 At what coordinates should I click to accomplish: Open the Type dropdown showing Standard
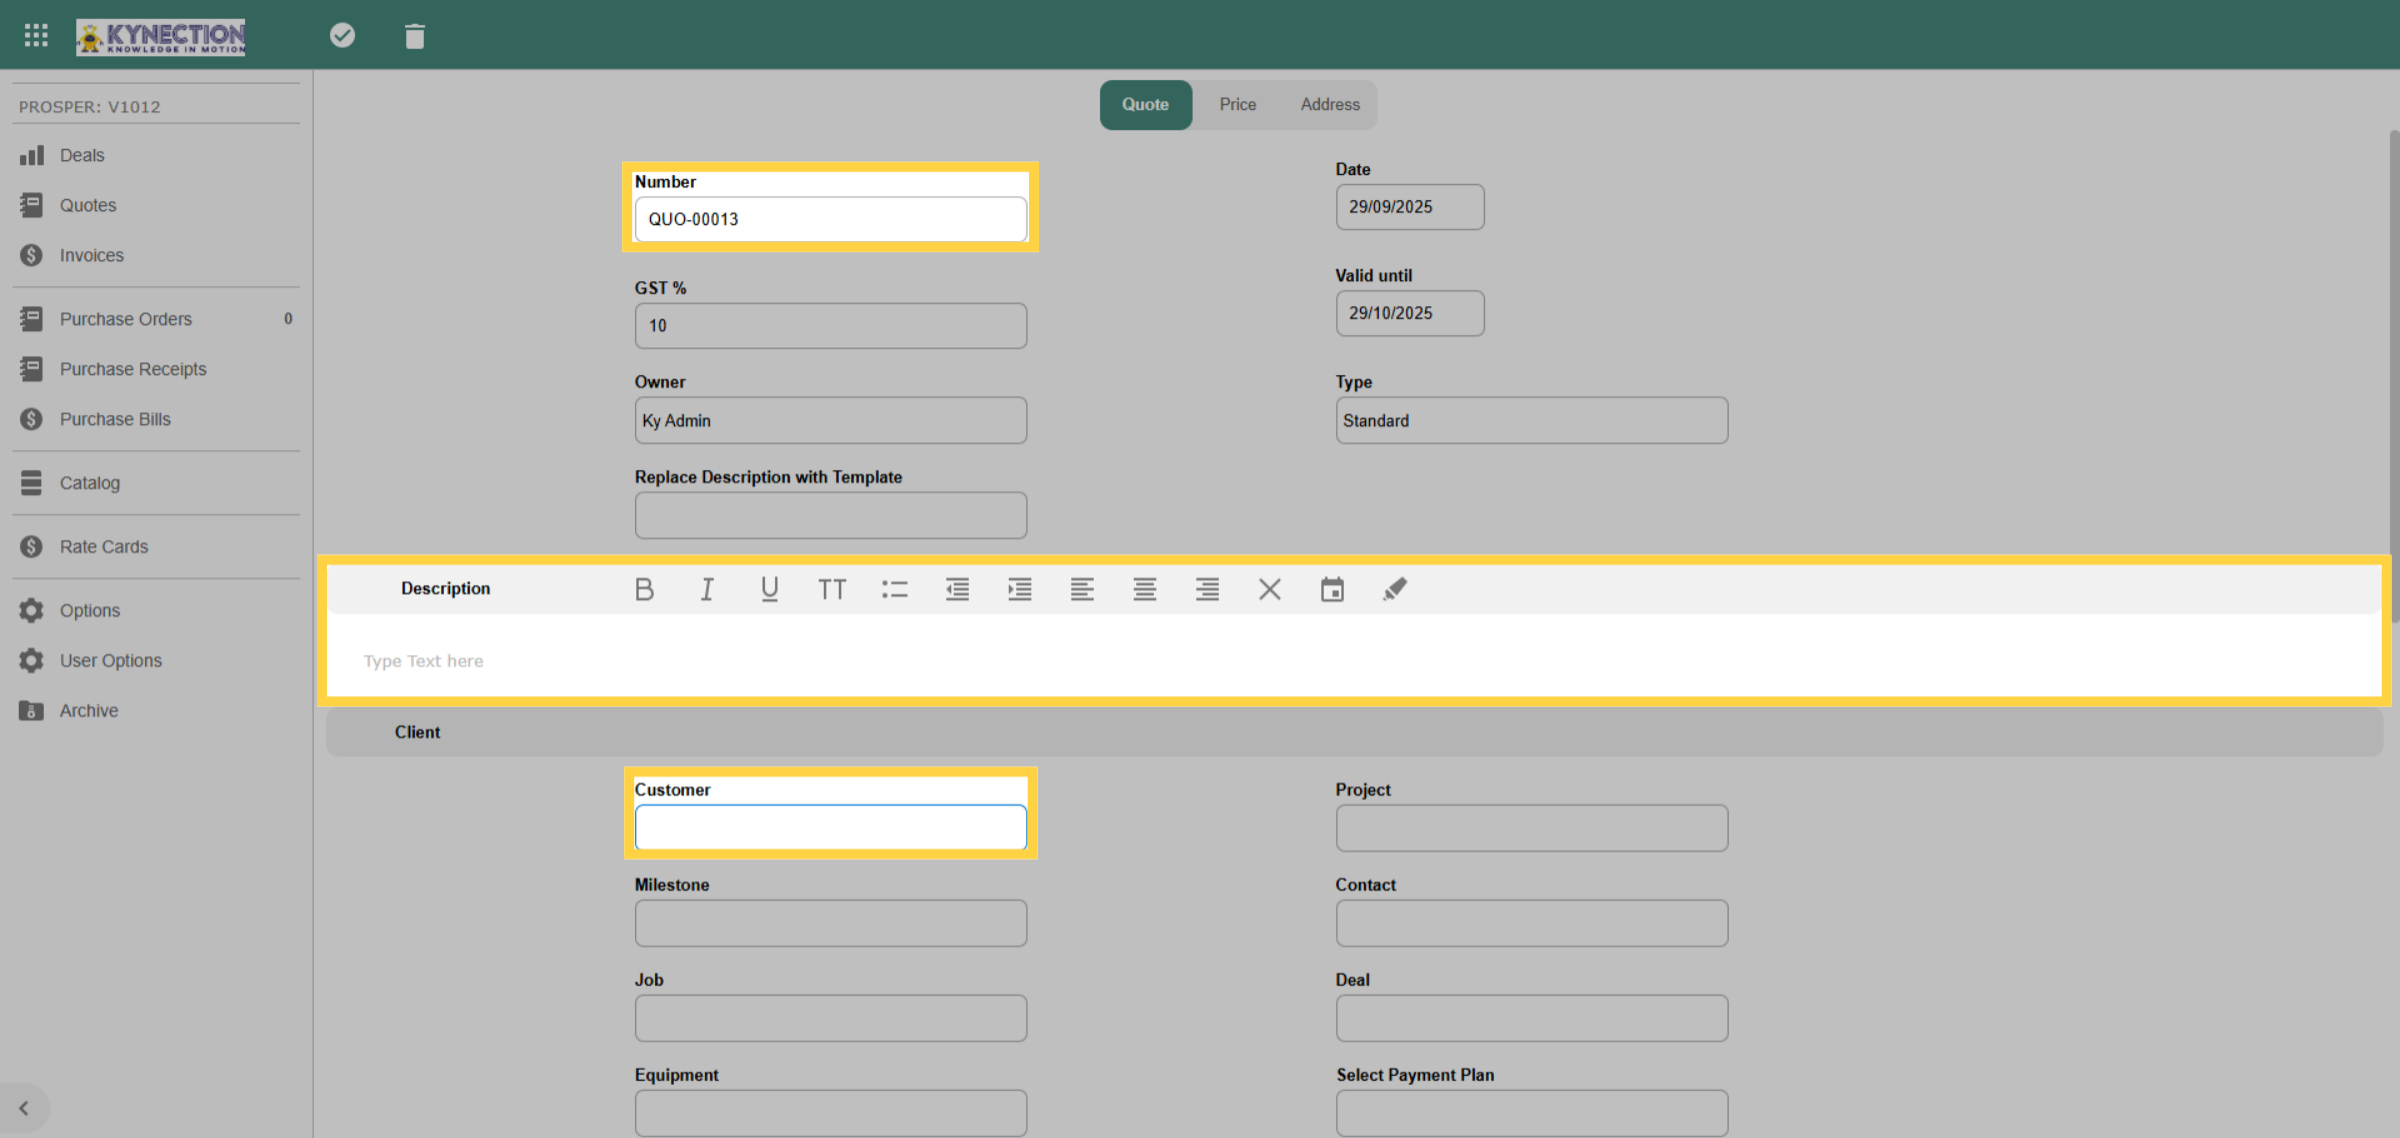[x=1531, y=421]
